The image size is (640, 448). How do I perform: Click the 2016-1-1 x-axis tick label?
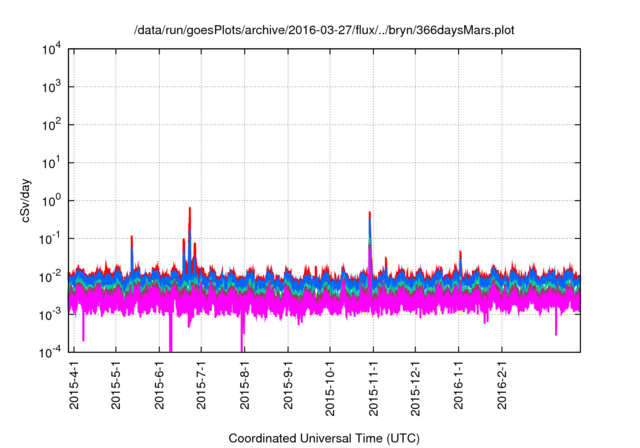[459, 385]
